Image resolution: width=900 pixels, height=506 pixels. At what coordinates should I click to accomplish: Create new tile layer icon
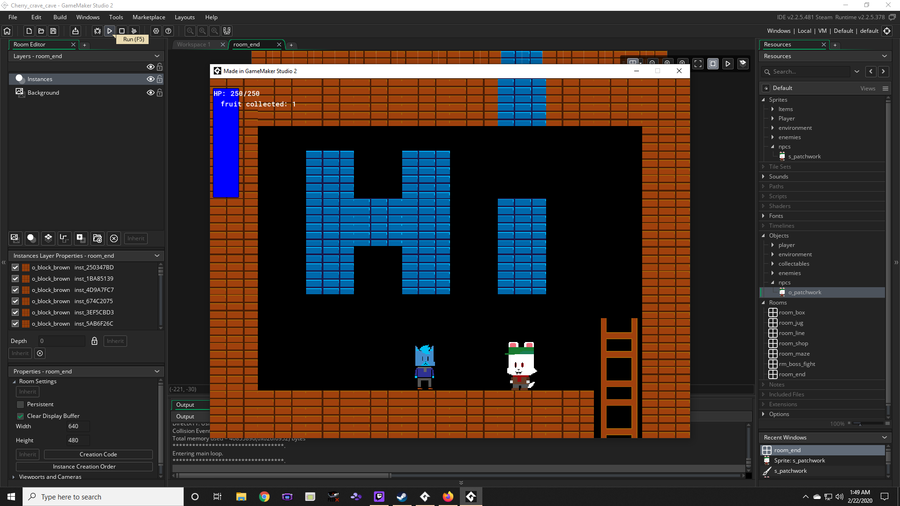click(48, 238)
